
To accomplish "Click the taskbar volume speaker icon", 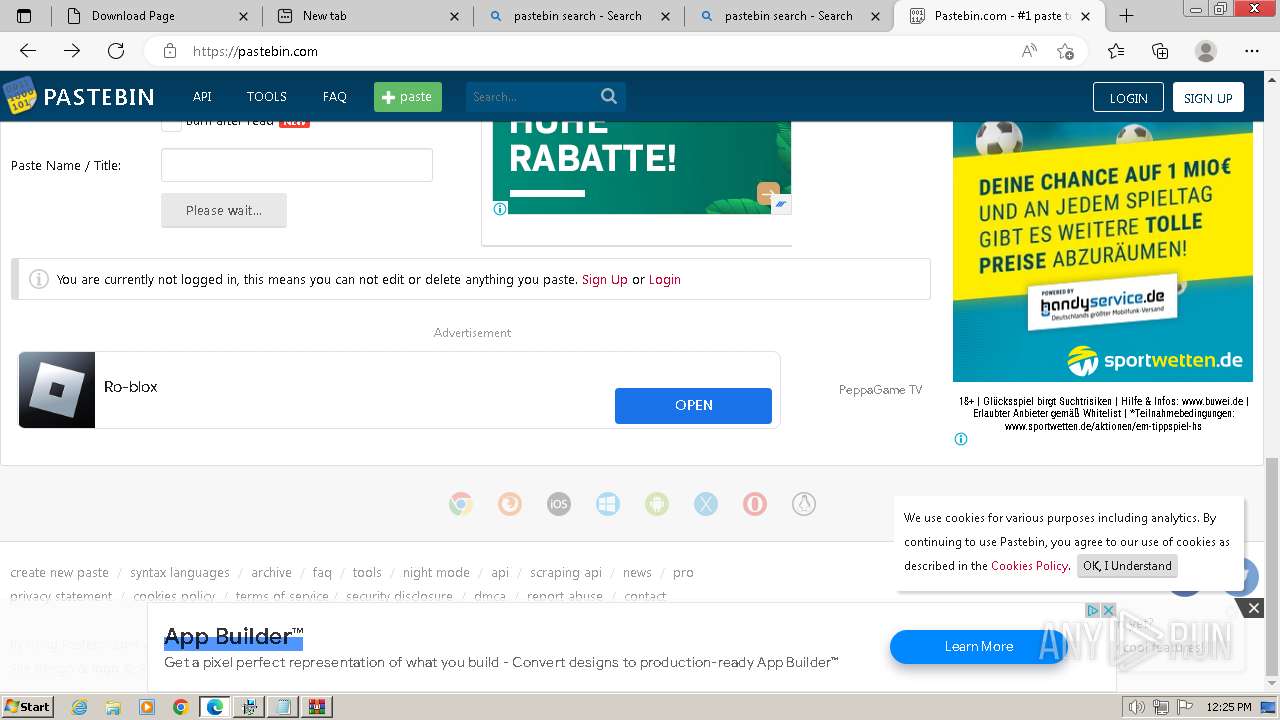I will 1136,707.
